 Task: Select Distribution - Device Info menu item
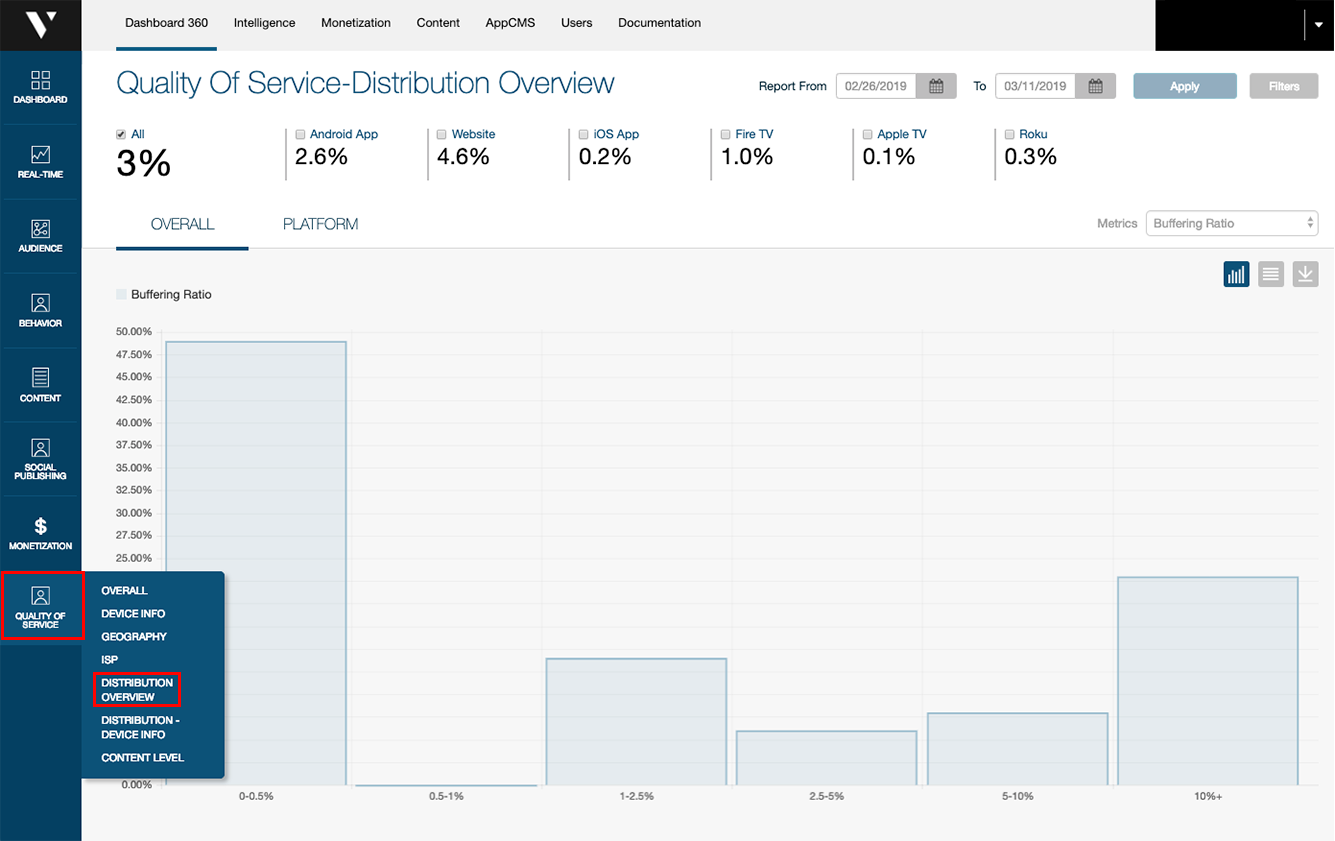140,727
